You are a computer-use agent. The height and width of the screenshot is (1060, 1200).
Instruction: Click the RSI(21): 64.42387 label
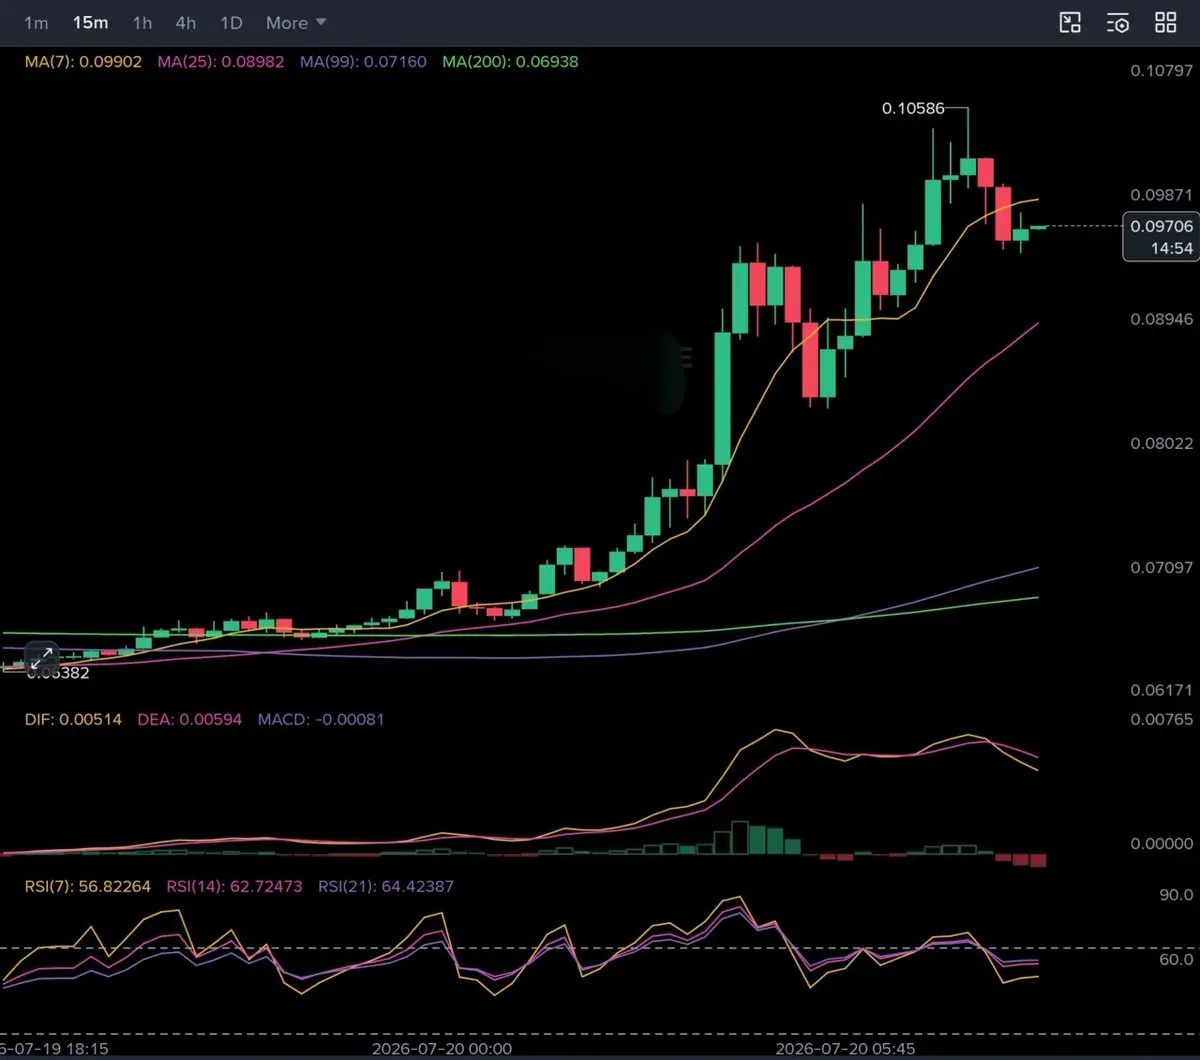click(x=386, y=886)
